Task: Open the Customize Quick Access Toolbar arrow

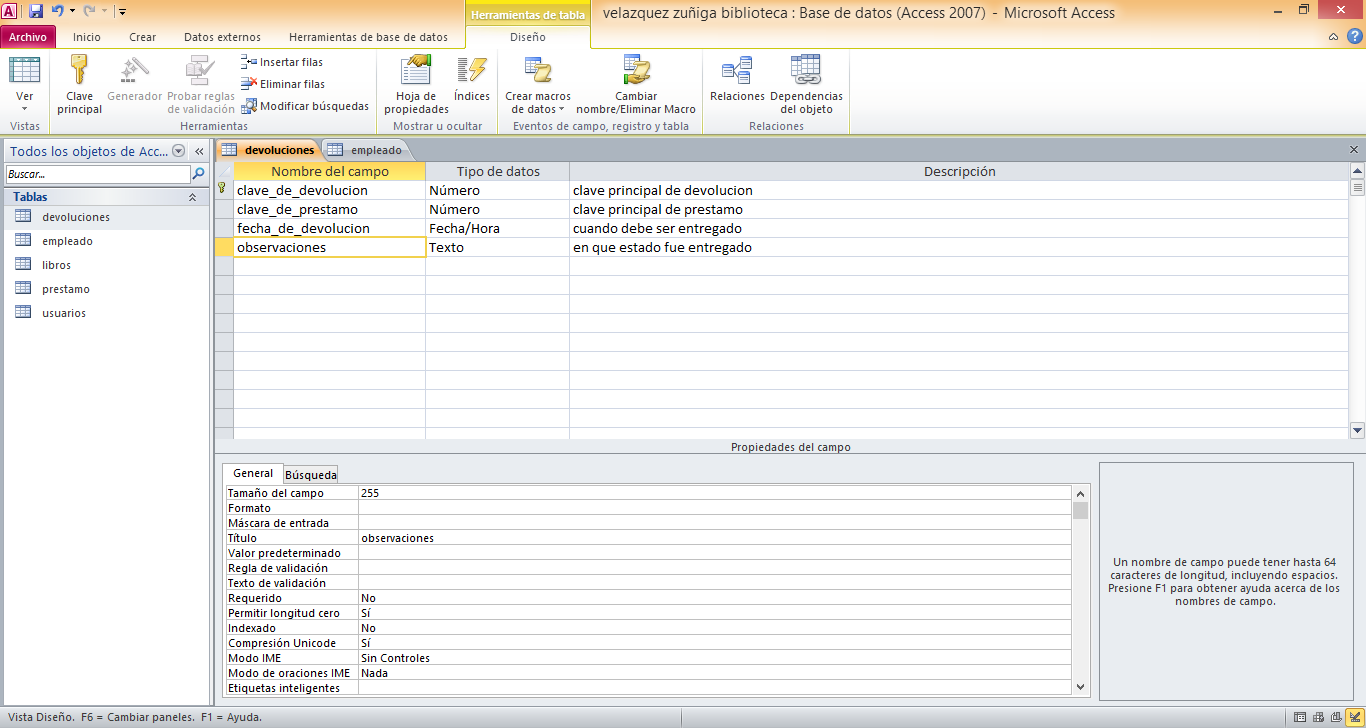Action: click(122, 12)
